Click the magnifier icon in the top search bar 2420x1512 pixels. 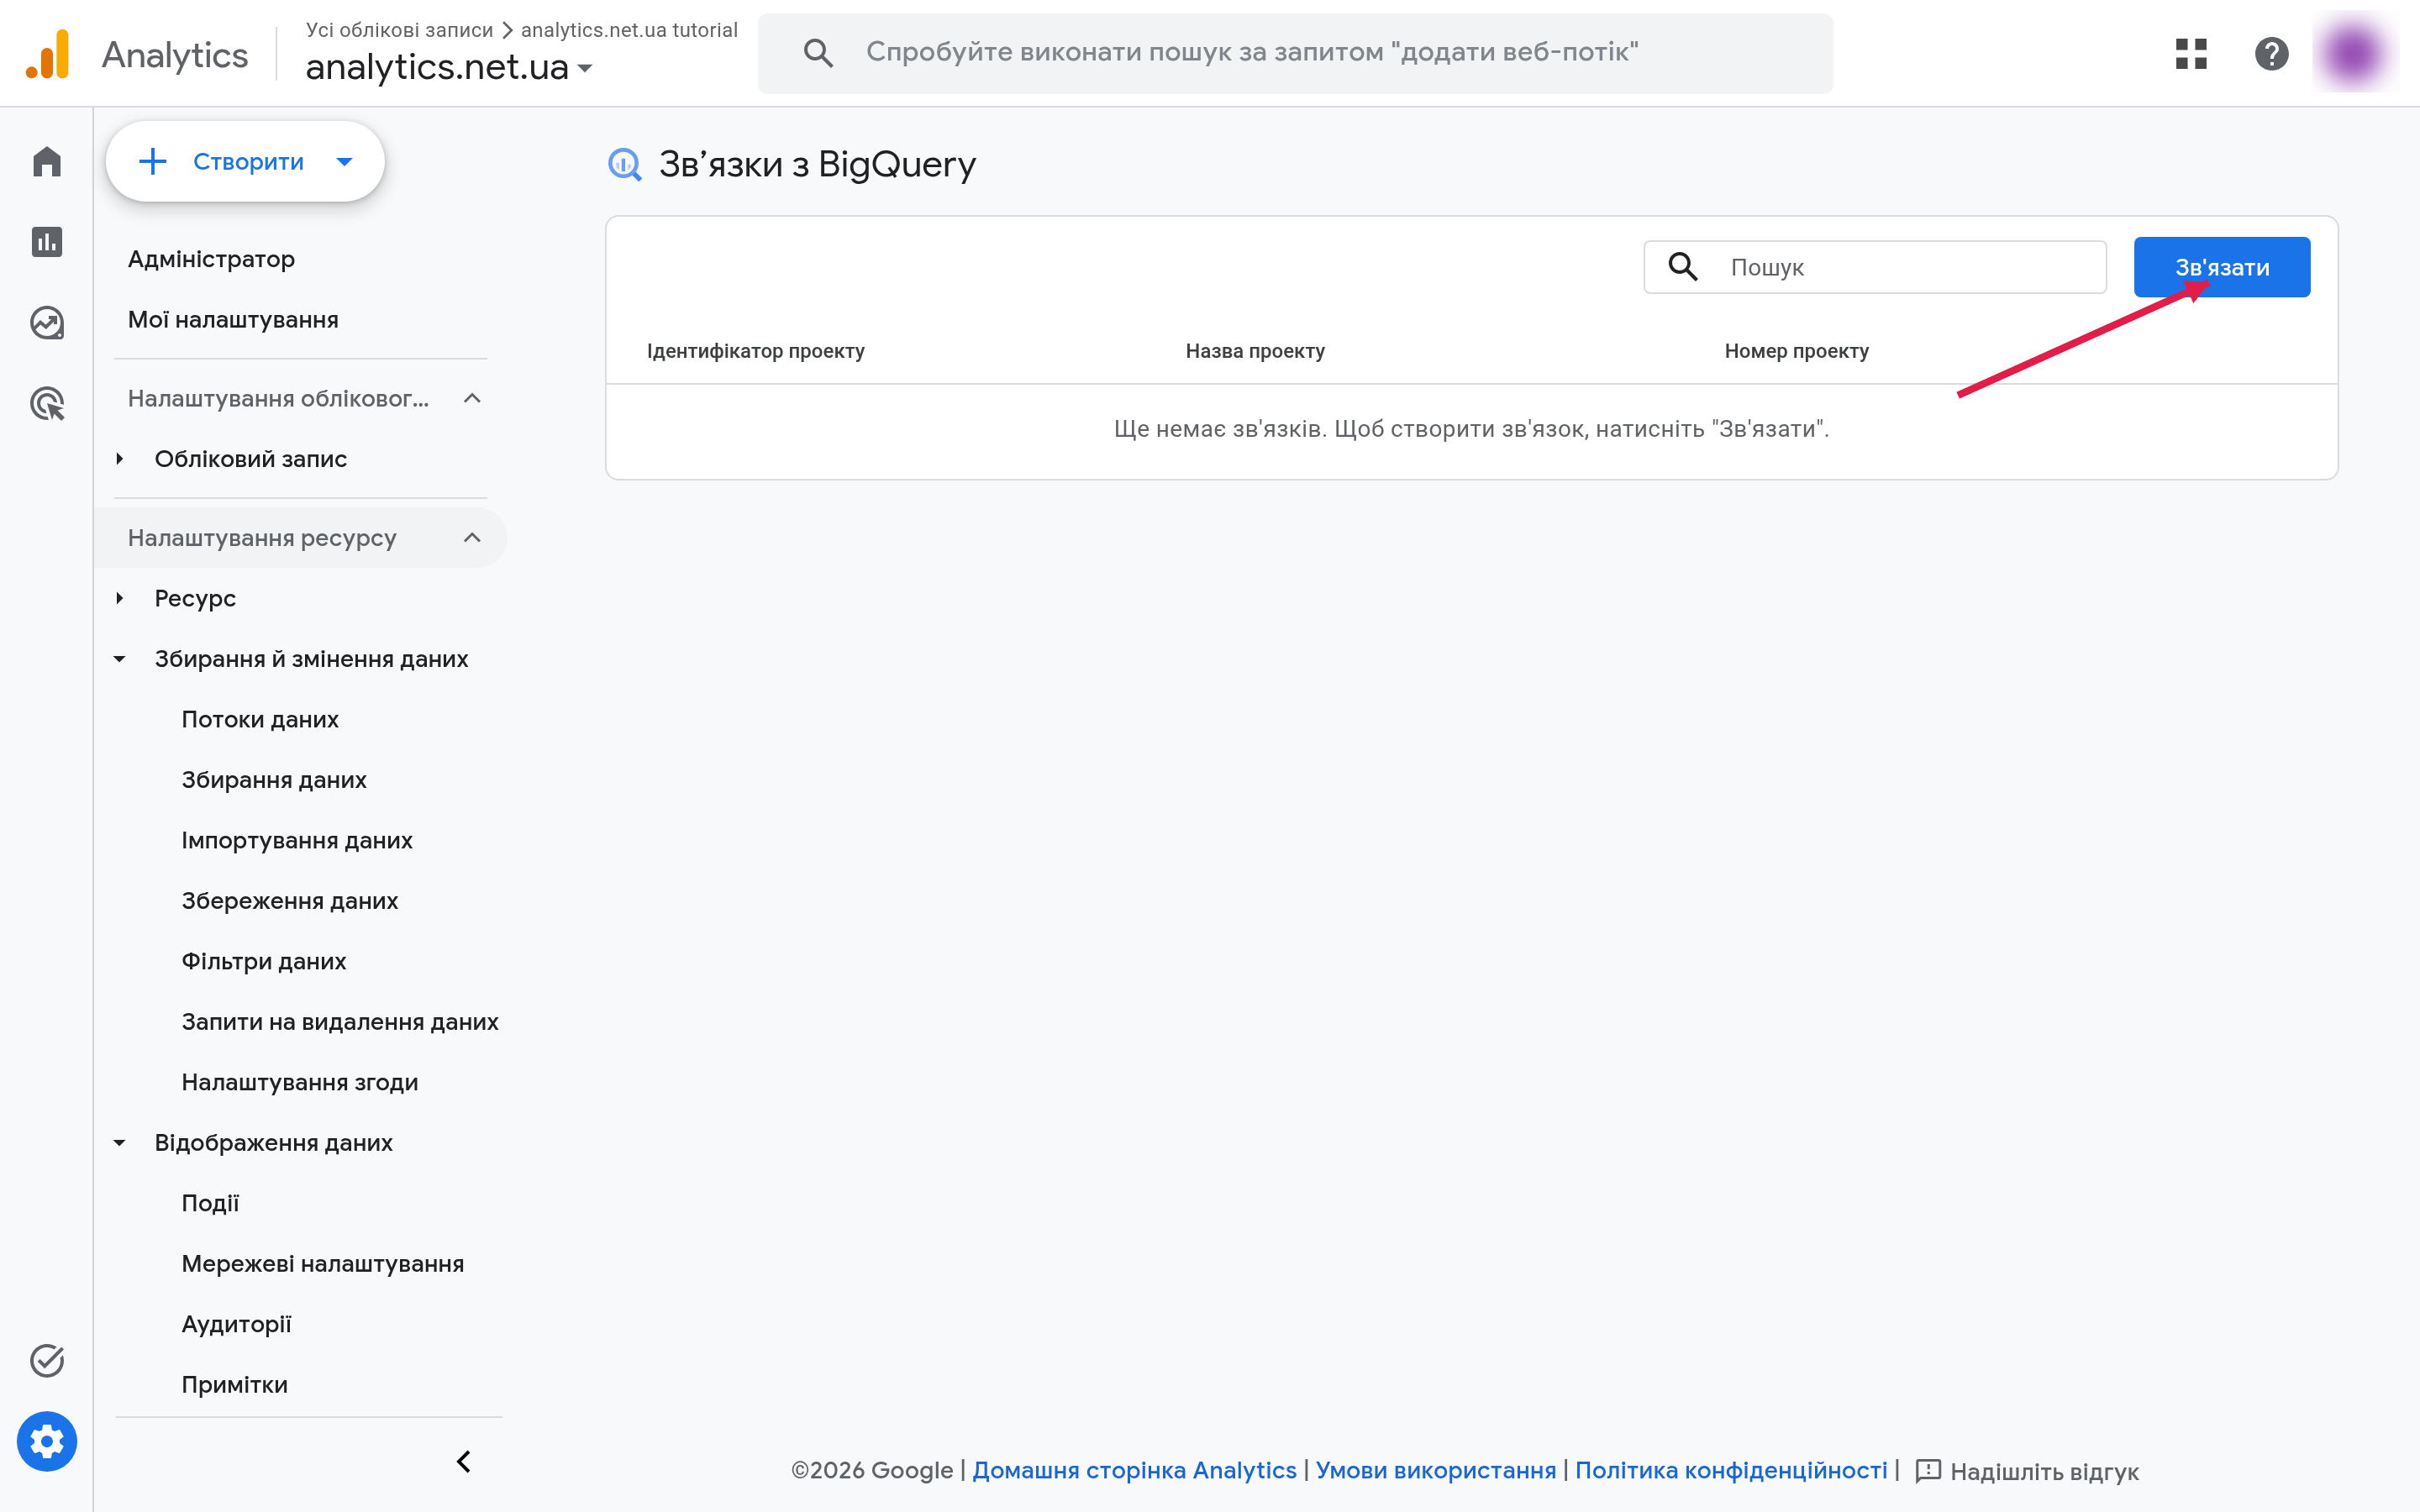click(x=818, y=53)
